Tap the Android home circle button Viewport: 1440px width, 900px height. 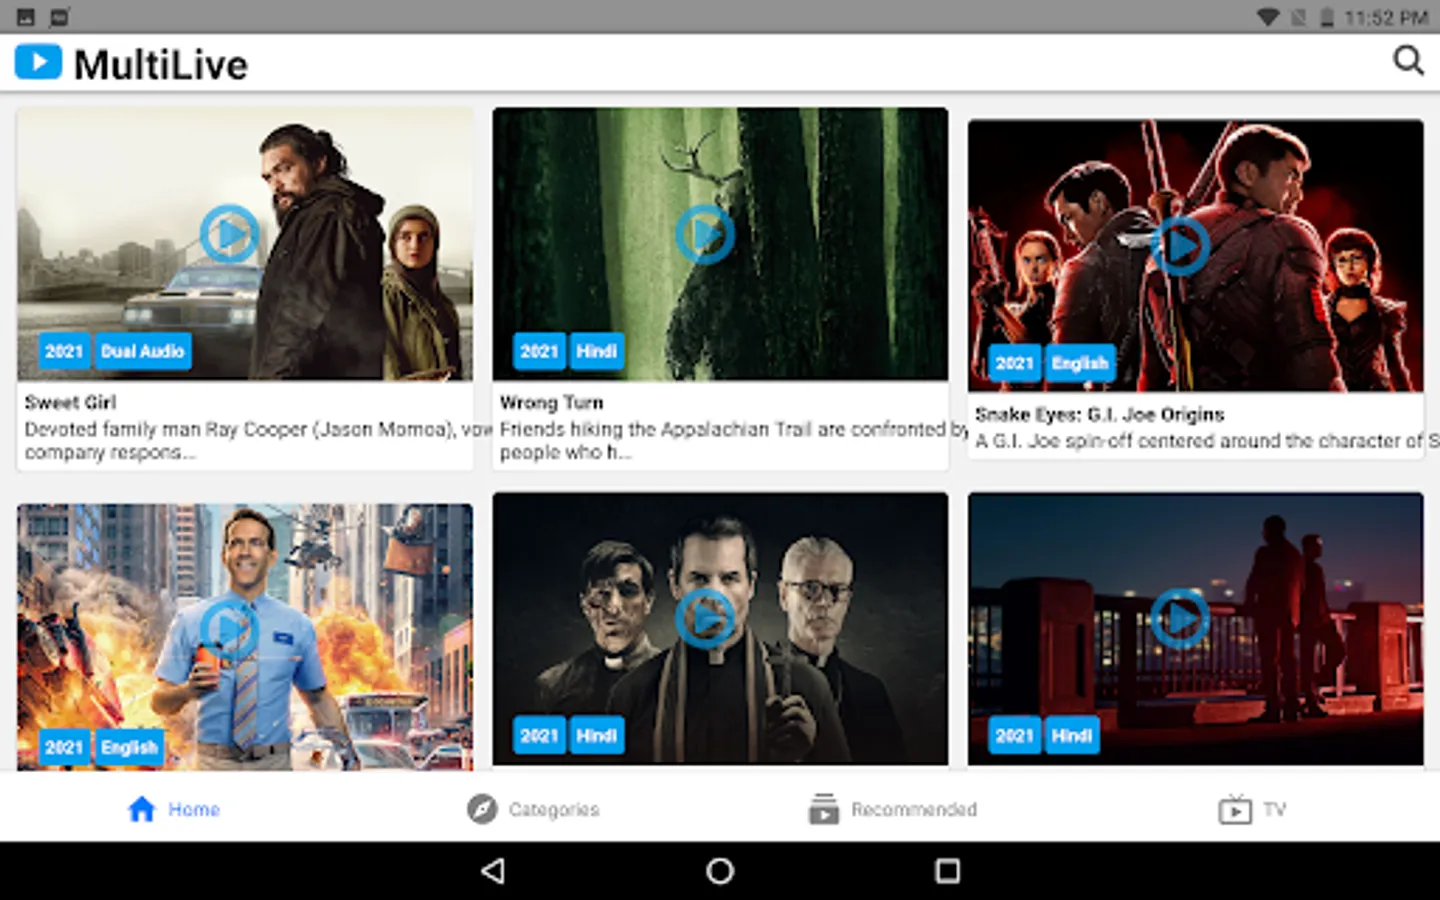(720, 871)
